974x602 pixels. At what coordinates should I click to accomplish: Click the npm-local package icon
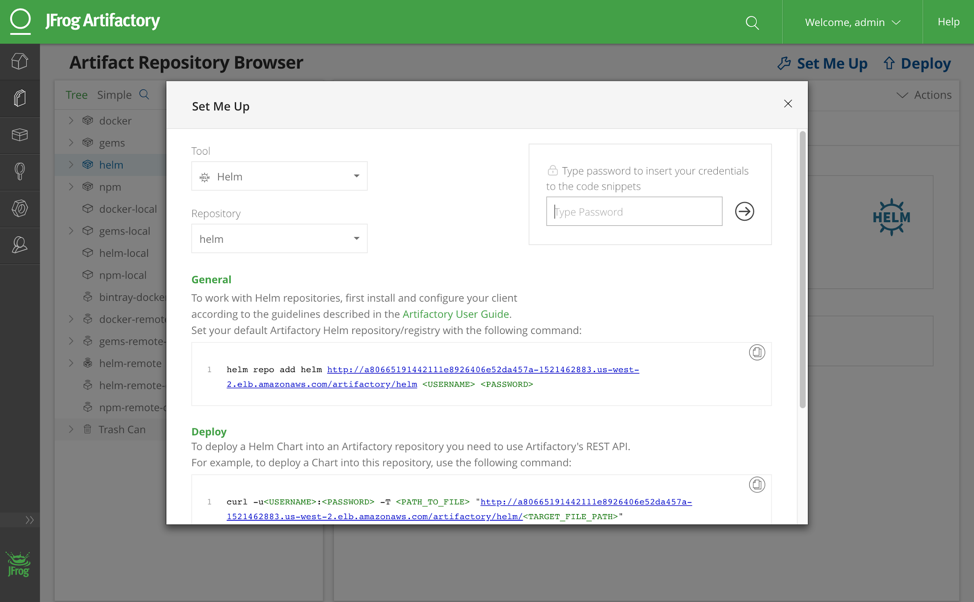pos(88,275)
